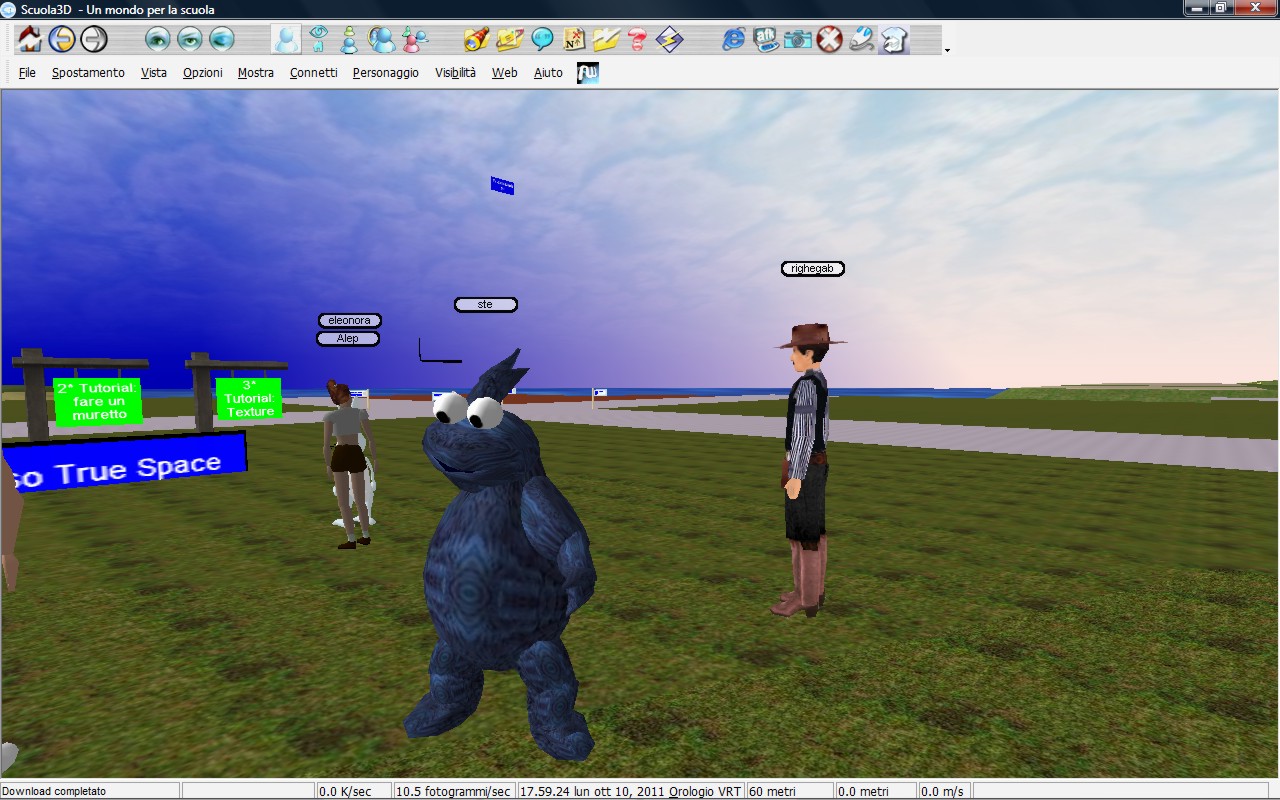Viewport: 1280px width, 800px height.
Task: Click the two-people contacts icon
Action: (x=382, y=39)
